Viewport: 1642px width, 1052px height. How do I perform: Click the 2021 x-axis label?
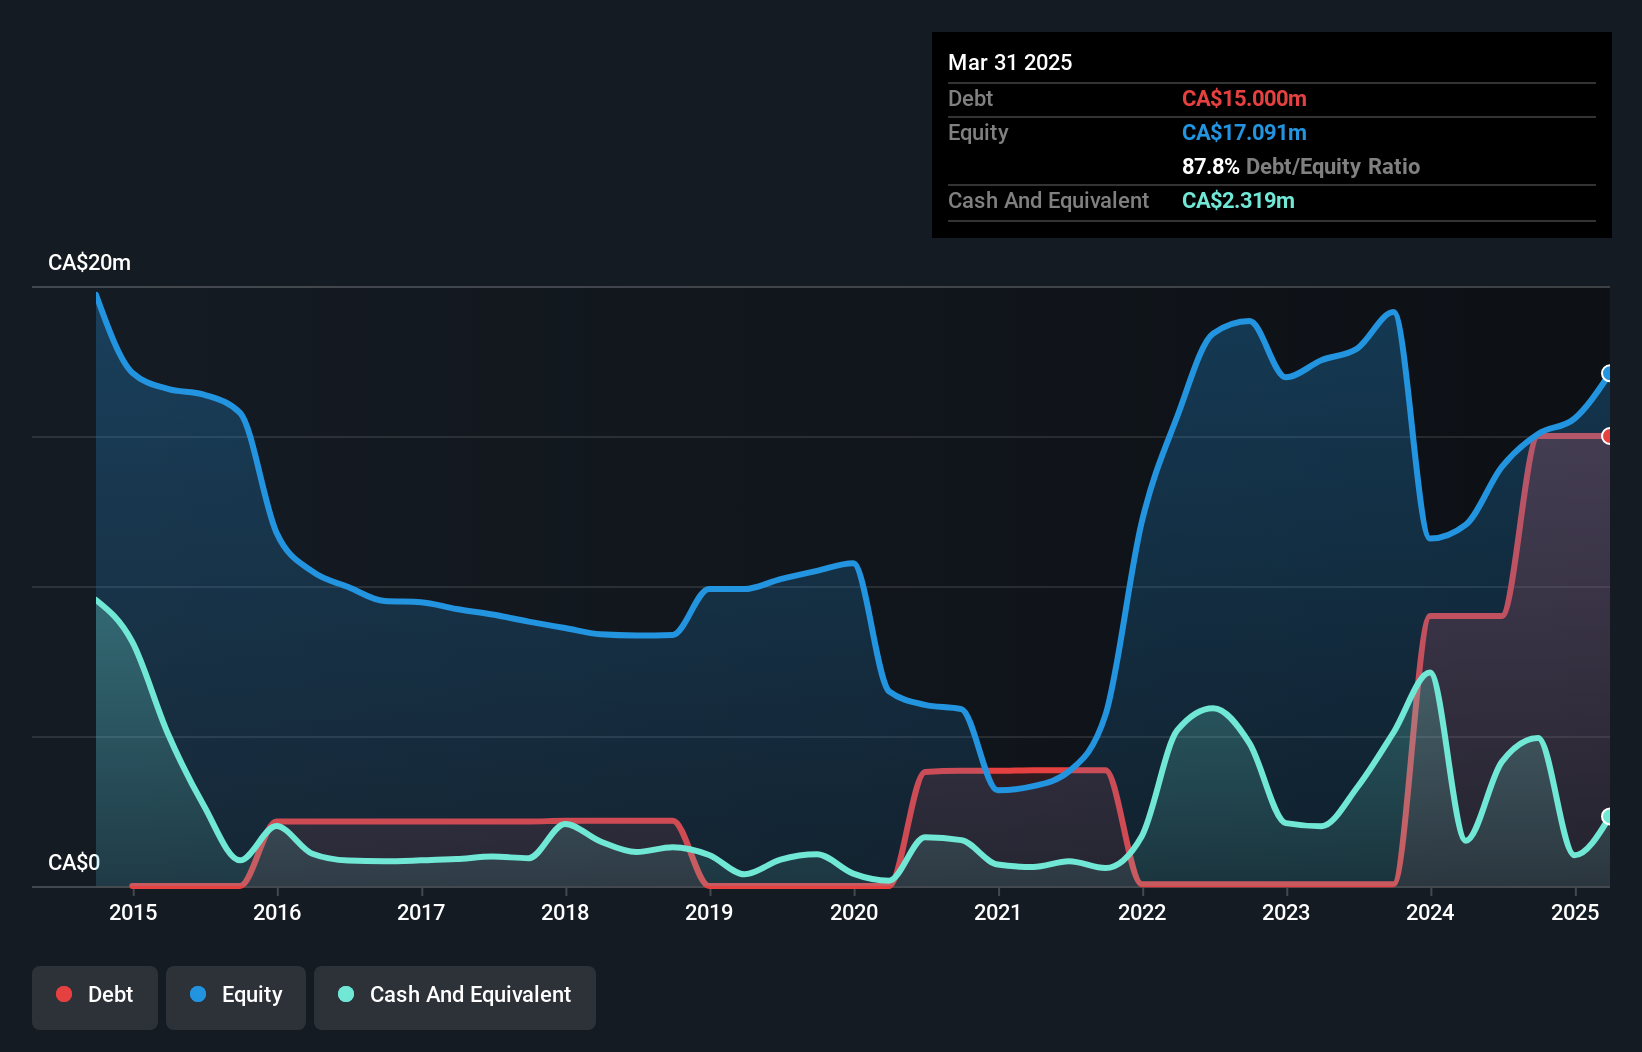(998, 912)
